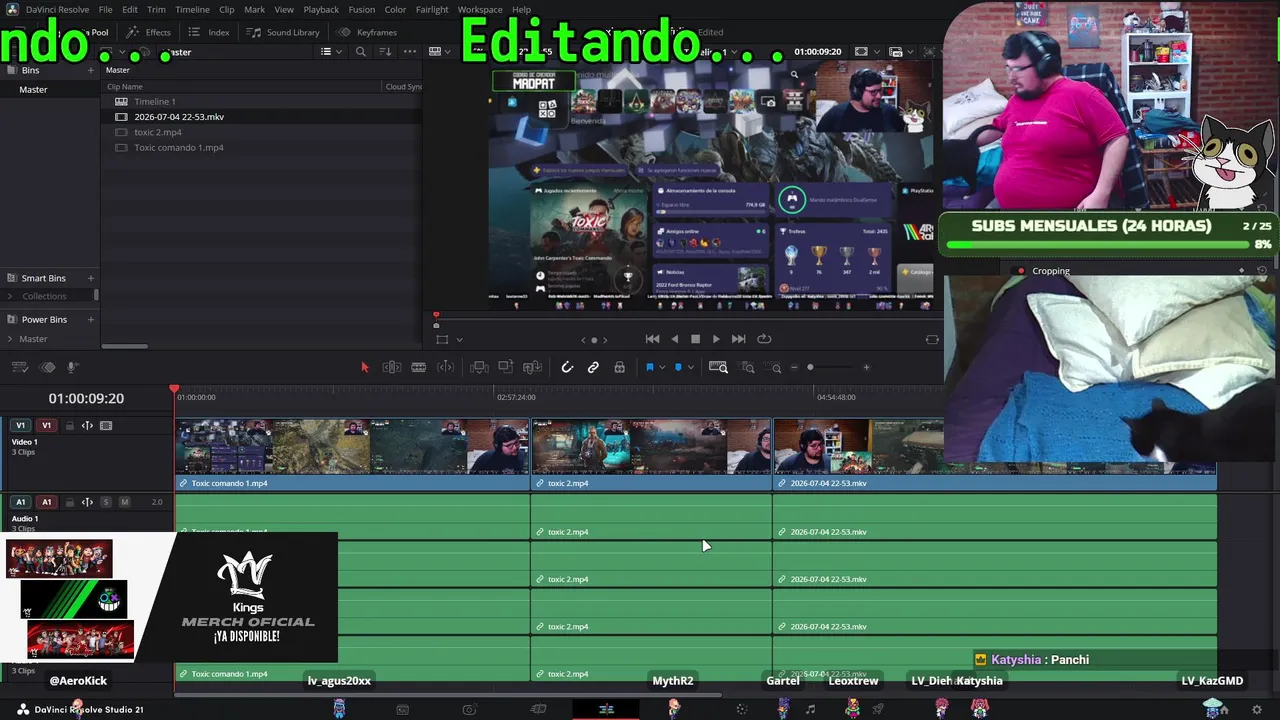Toggle loop playback in viewer

tap(765, 339)
